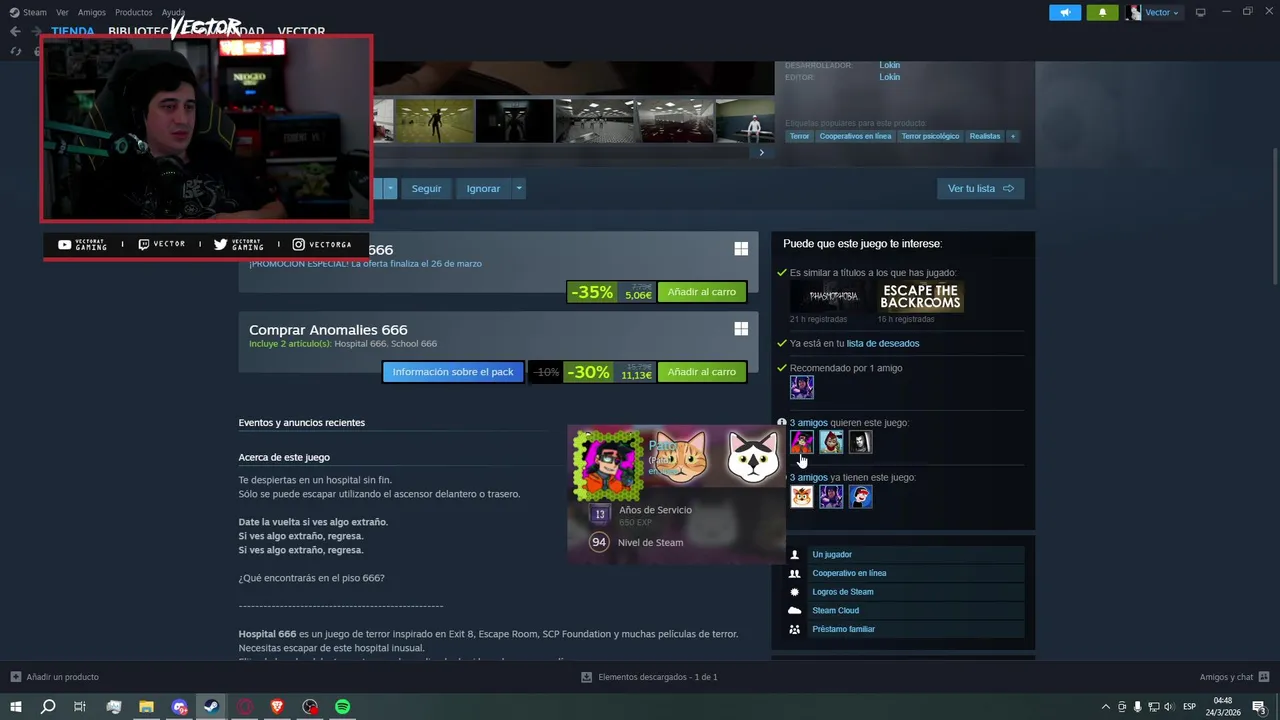Open Steam in the Windows taskbar
The width and height of the screenshot is (1280, 720).
(x=211, y=706)
